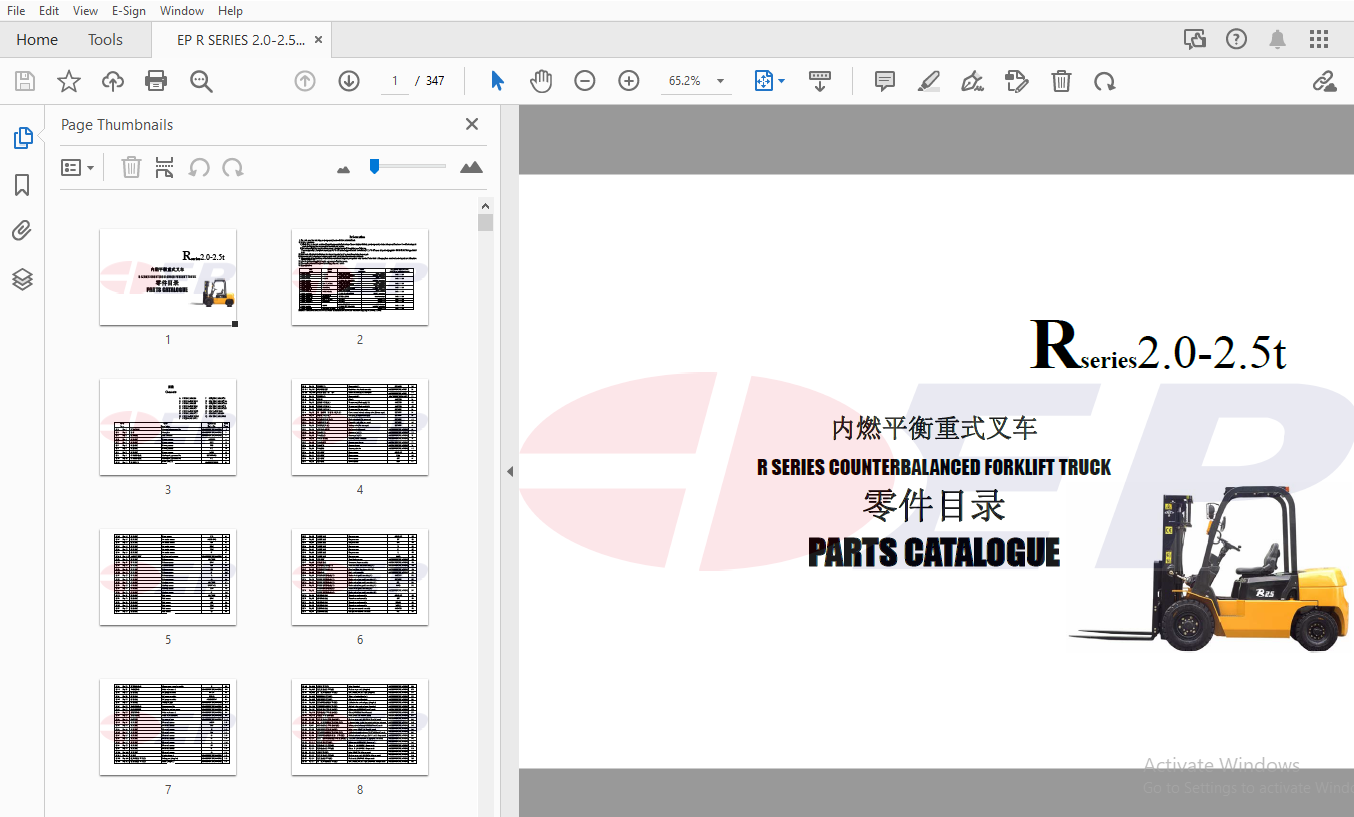
Task: Select page 3 thumbnail
Action: click(168, 427)
